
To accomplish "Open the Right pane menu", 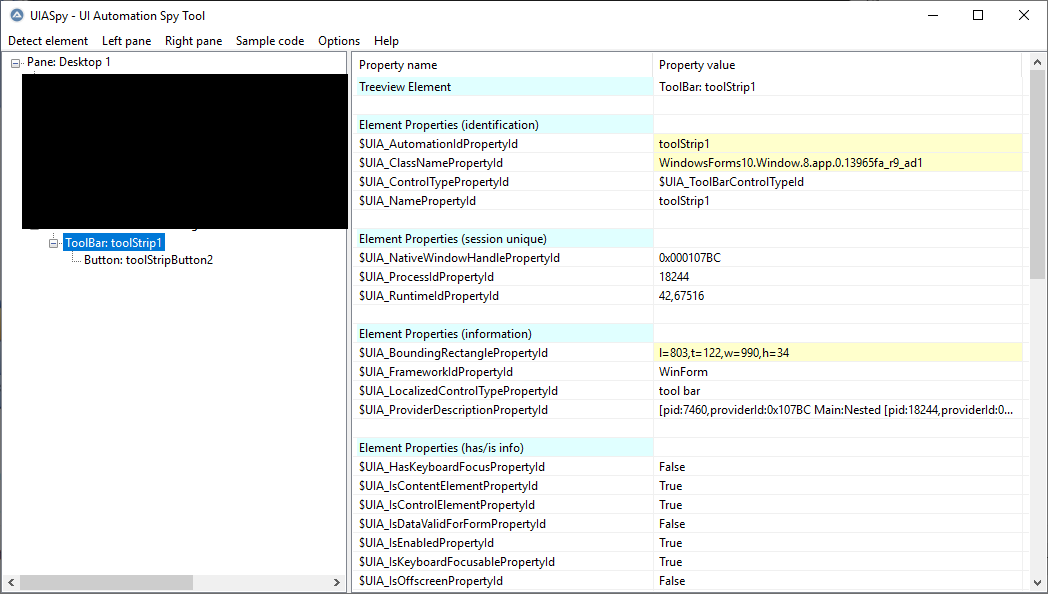I will point(193,41).
